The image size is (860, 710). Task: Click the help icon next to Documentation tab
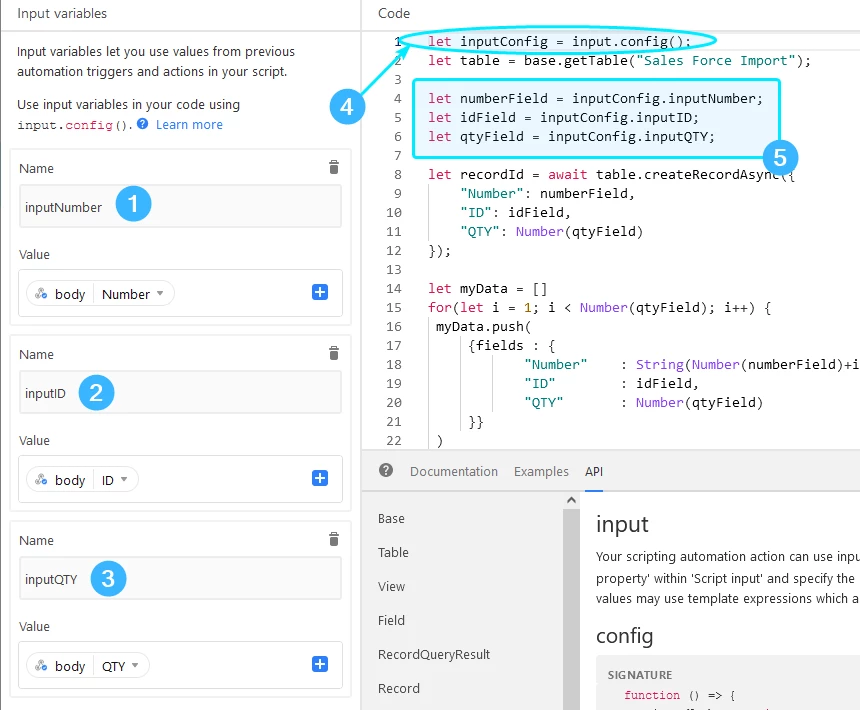click(x=386, y=470)
